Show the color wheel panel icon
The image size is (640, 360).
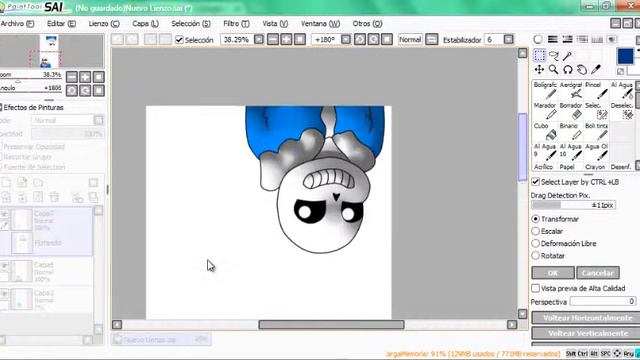(x=538, y=39)
